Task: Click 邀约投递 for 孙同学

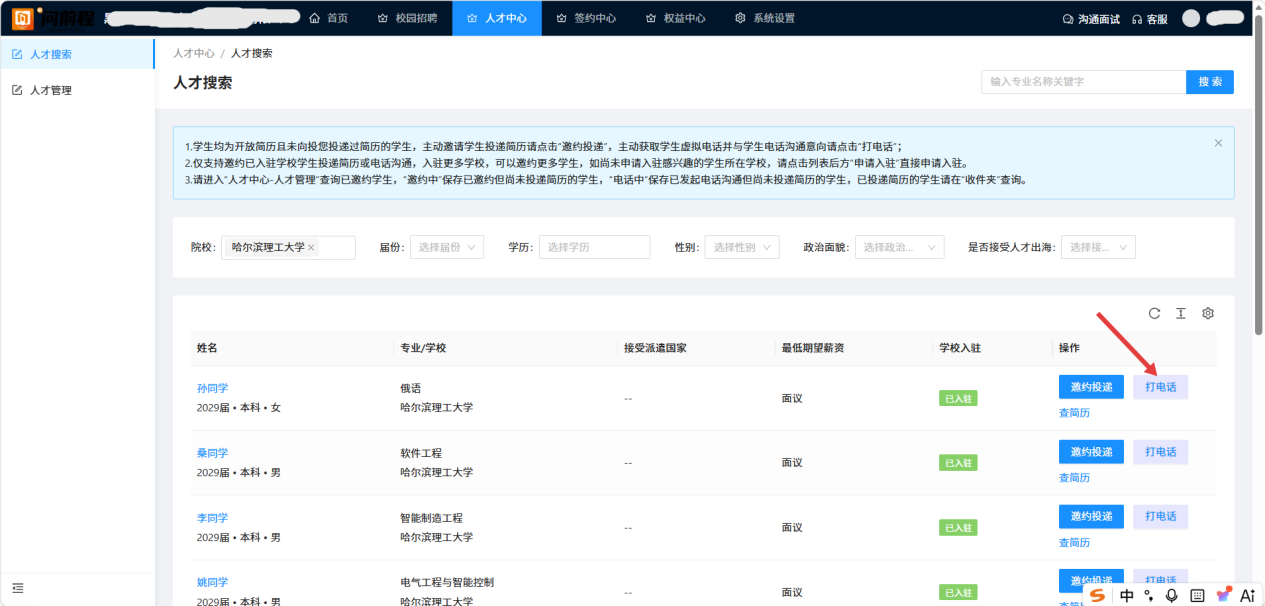Action: point(1091,387)
